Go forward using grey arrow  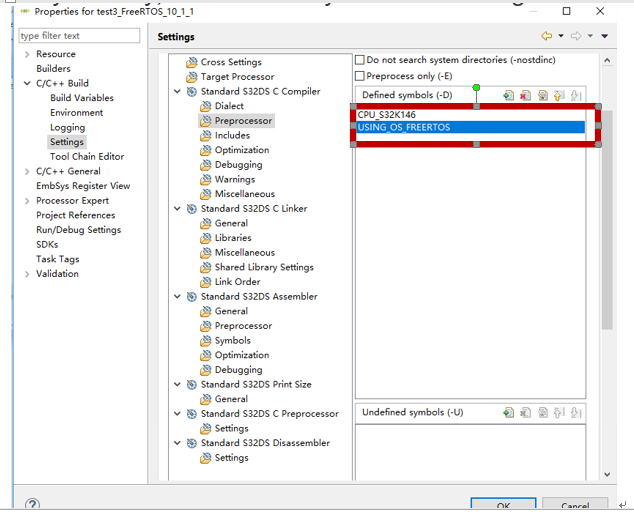click(x=576, y=36)
